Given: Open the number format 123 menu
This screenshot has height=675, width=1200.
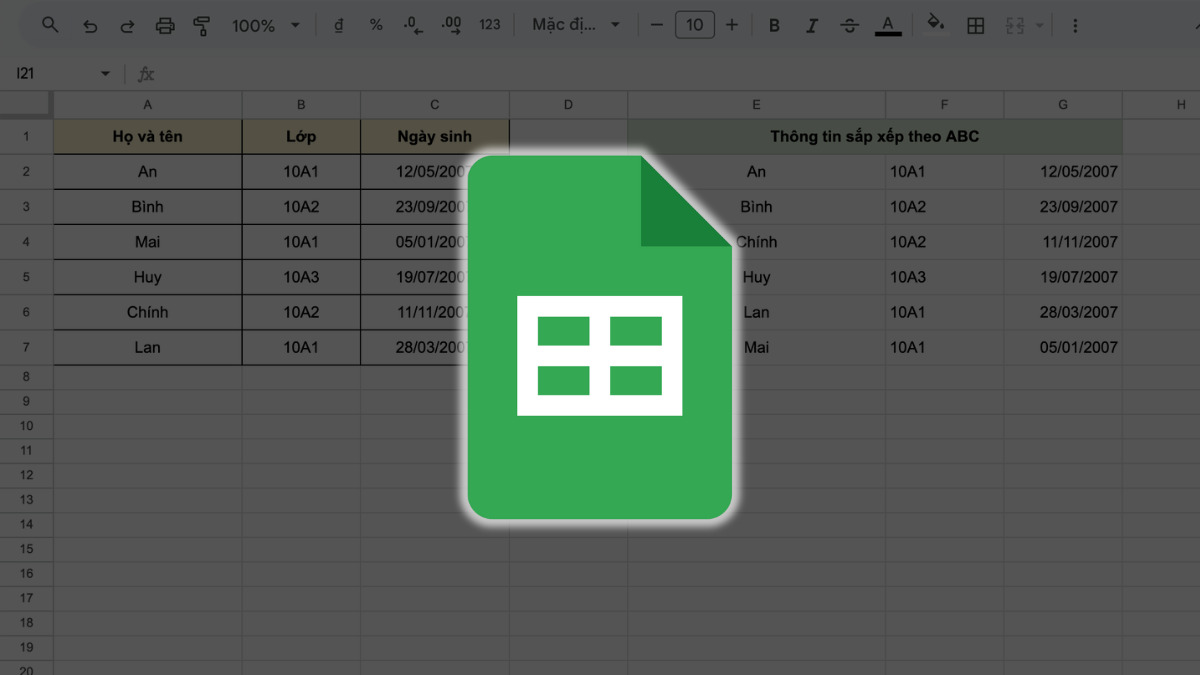Looking at the screenshot, I should pos(489,24).
